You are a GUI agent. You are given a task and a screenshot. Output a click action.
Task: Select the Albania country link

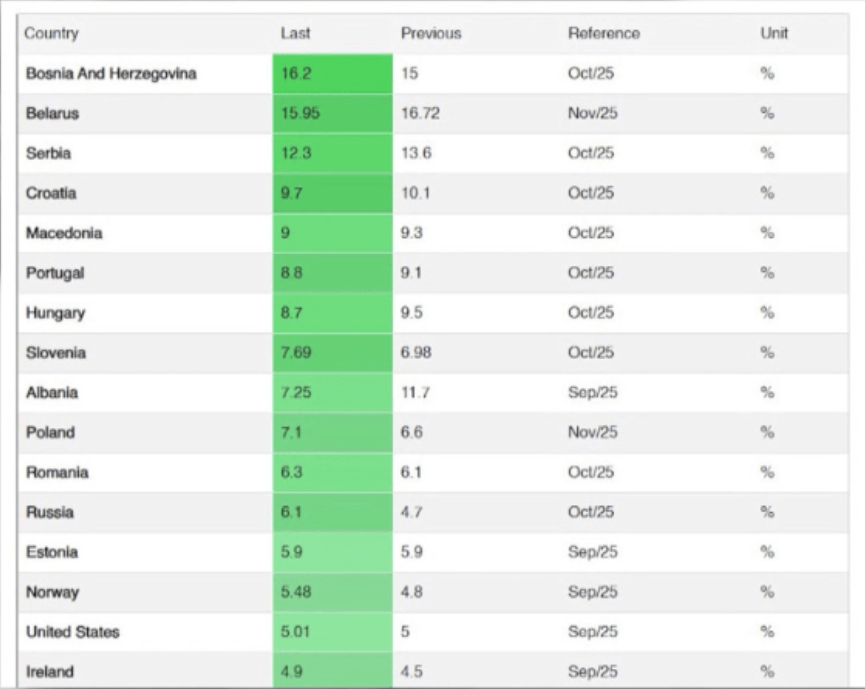[x=52, y=393]
